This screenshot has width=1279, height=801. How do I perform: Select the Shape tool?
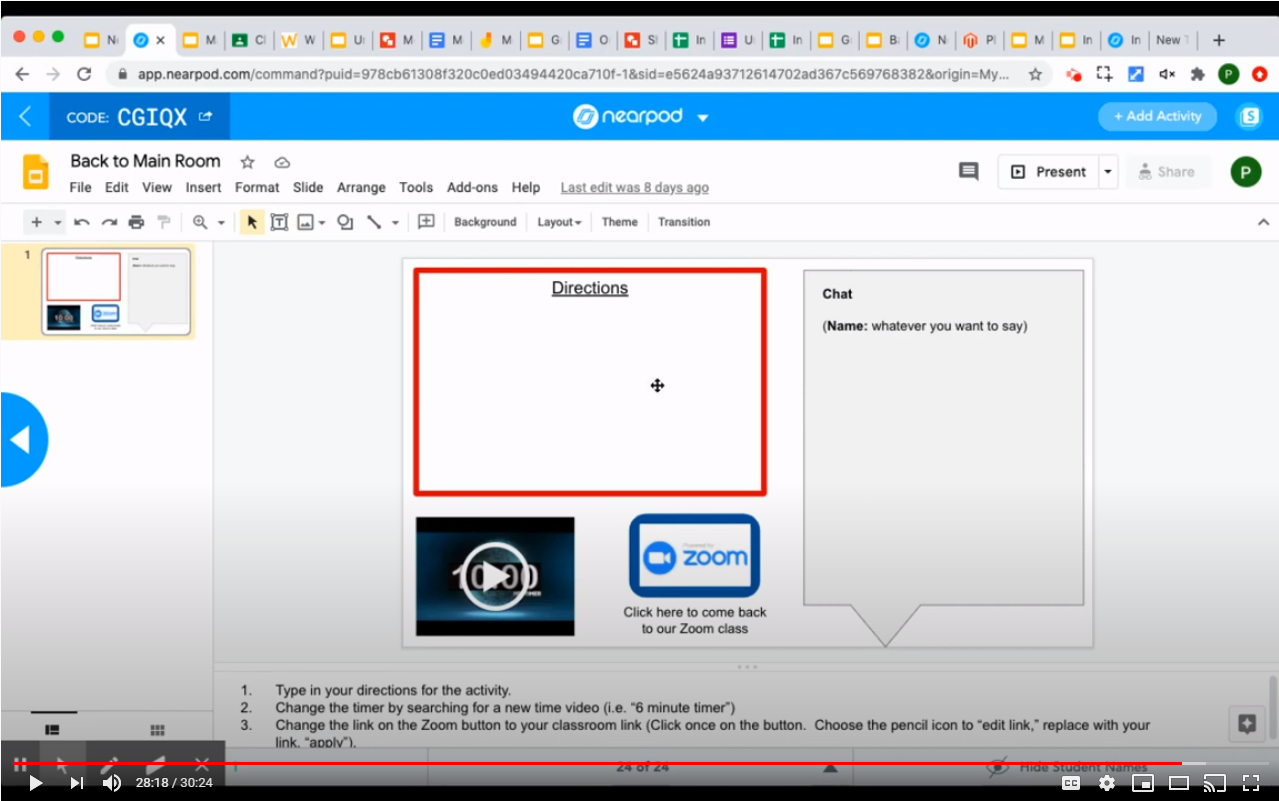[x=345, y=222]
